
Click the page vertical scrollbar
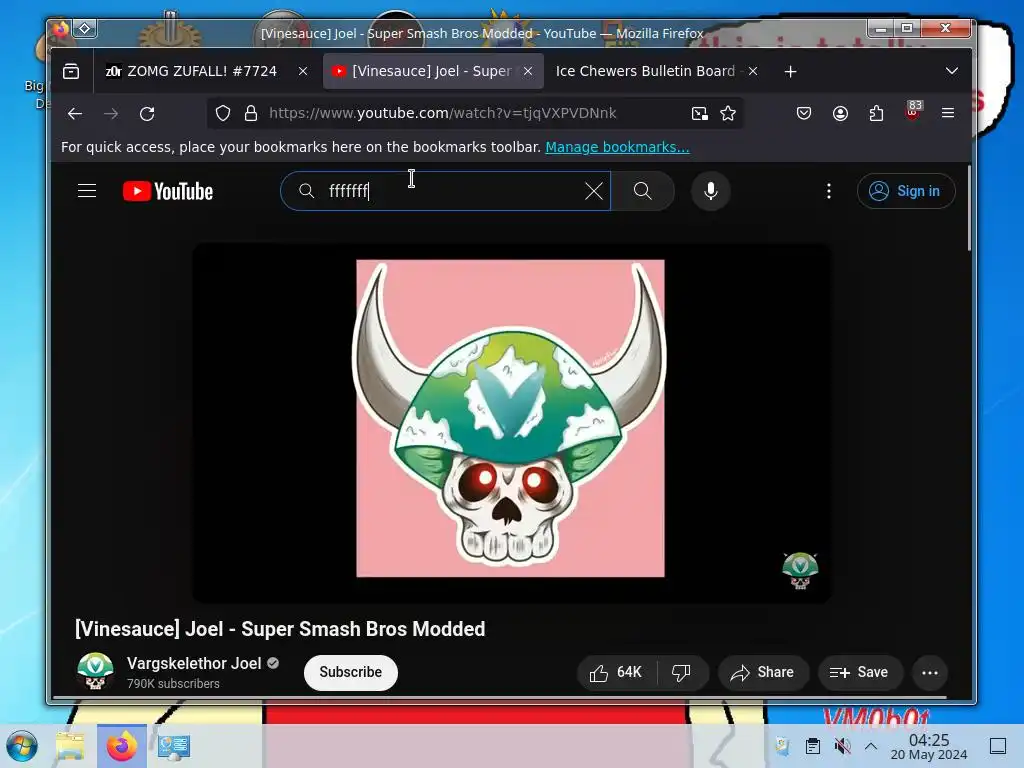click(969, 208)
